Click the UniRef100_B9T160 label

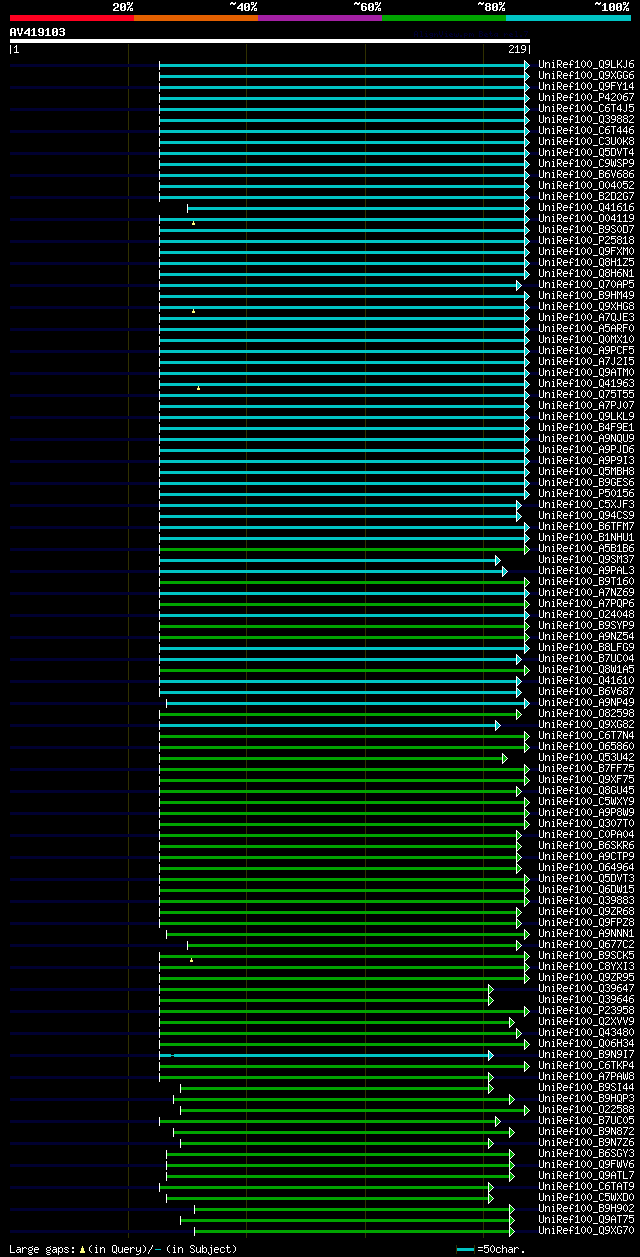tap(586, 581)
